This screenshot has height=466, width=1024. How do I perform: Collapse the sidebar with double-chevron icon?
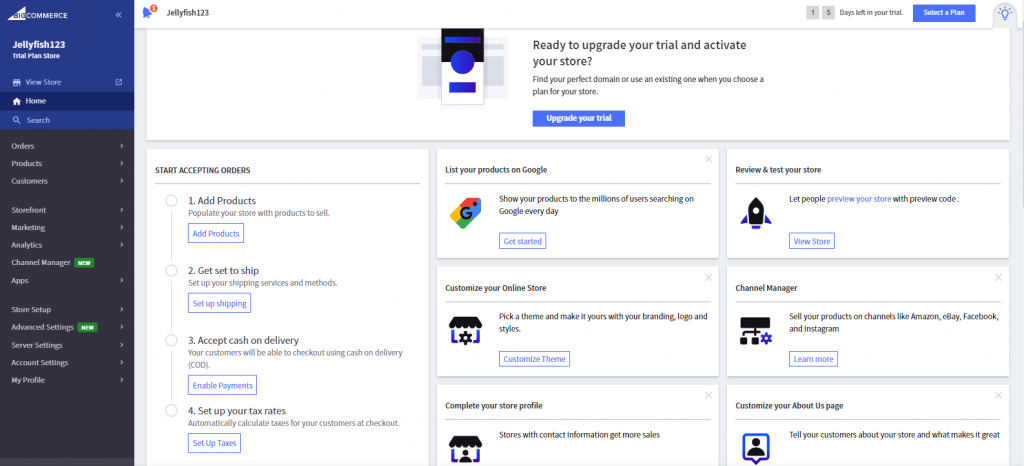119,15
